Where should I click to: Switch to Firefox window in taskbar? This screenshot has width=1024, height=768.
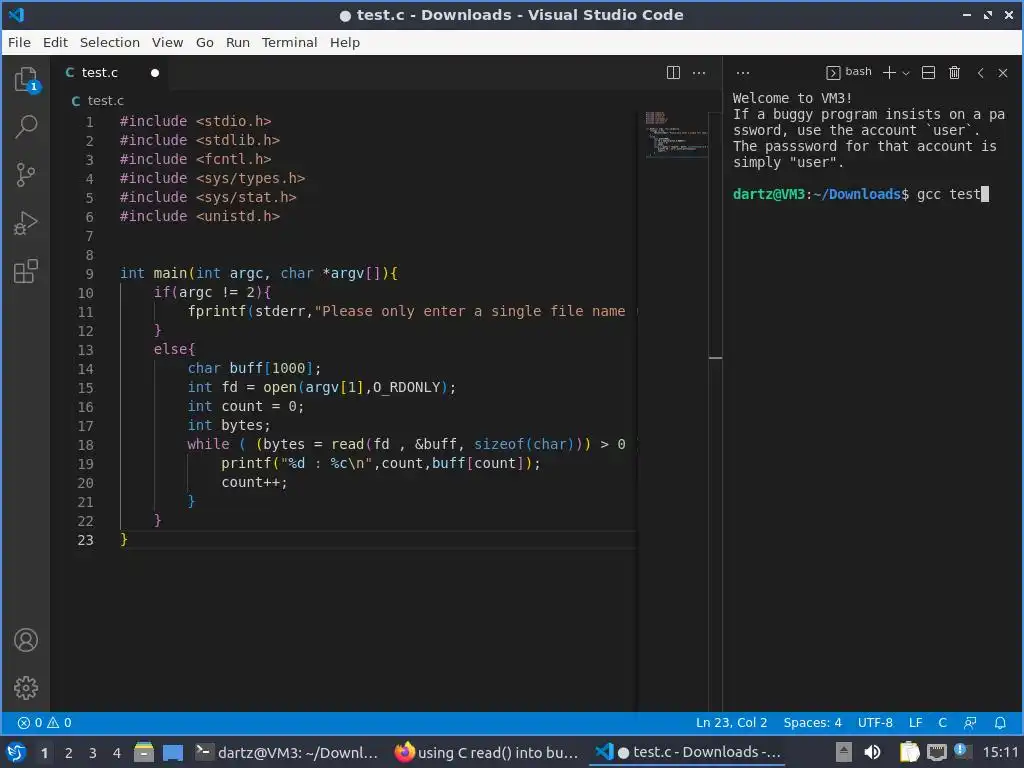(487, 752)
